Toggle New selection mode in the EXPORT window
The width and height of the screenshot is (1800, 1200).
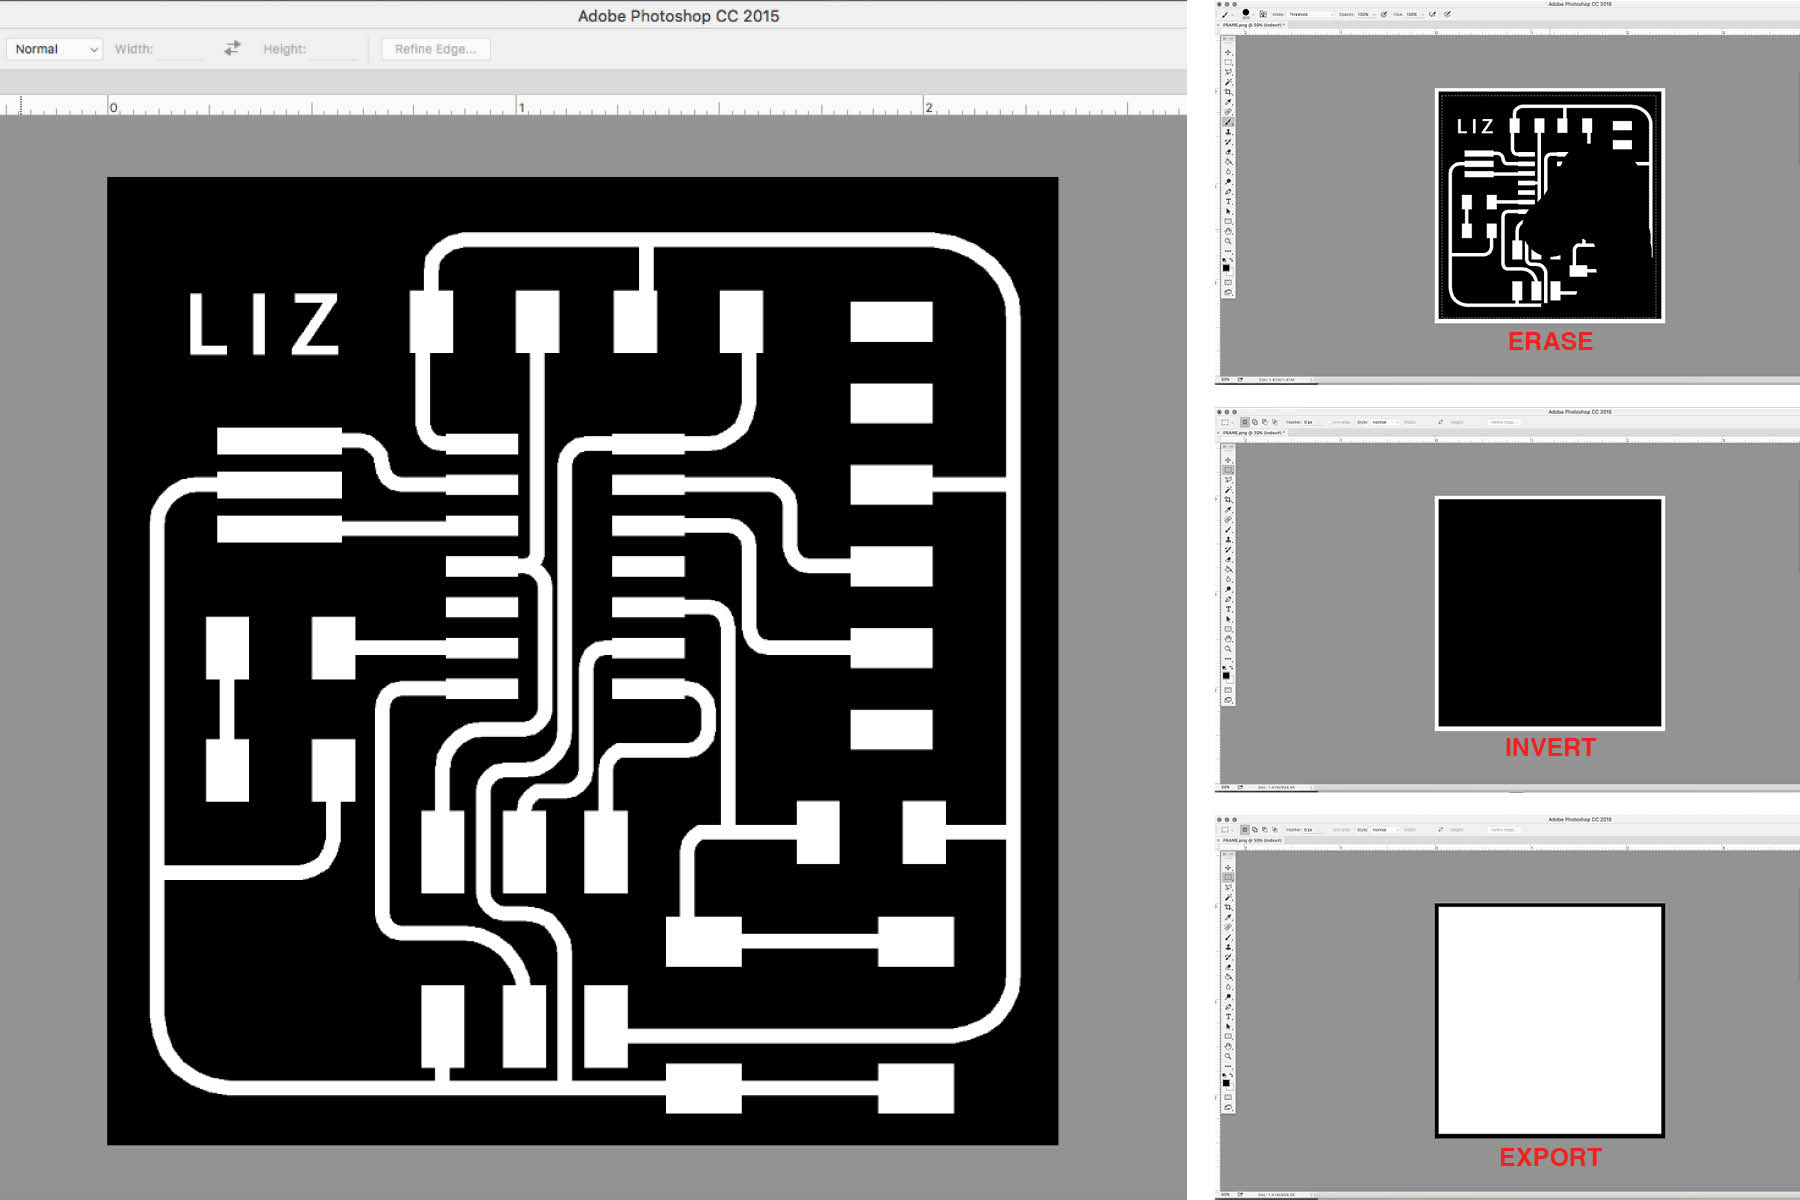1245,830
